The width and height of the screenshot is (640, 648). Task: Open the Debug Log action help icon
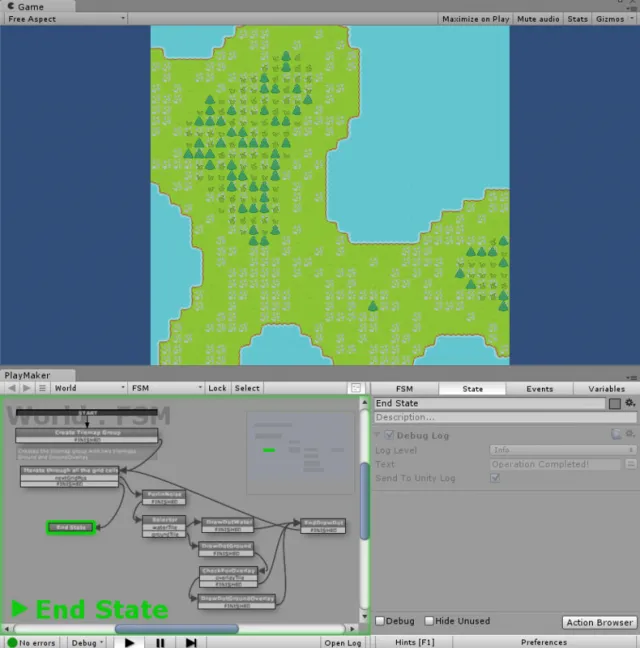616,434
